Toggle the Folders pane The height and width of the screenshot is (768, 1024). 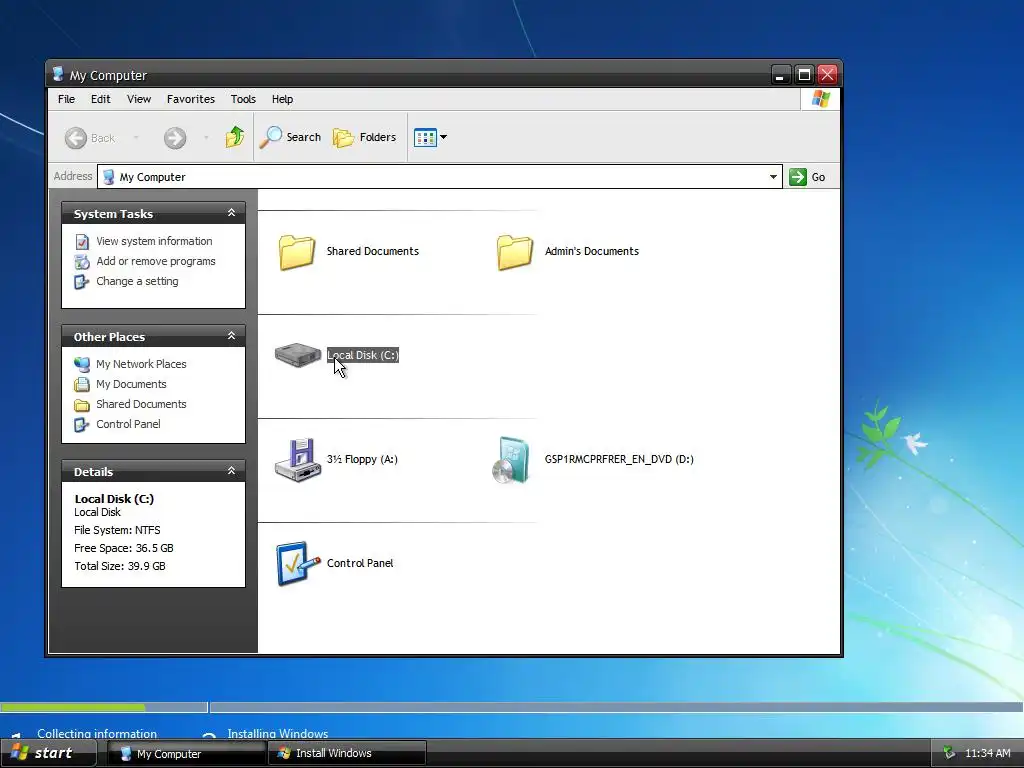[364, 137]
